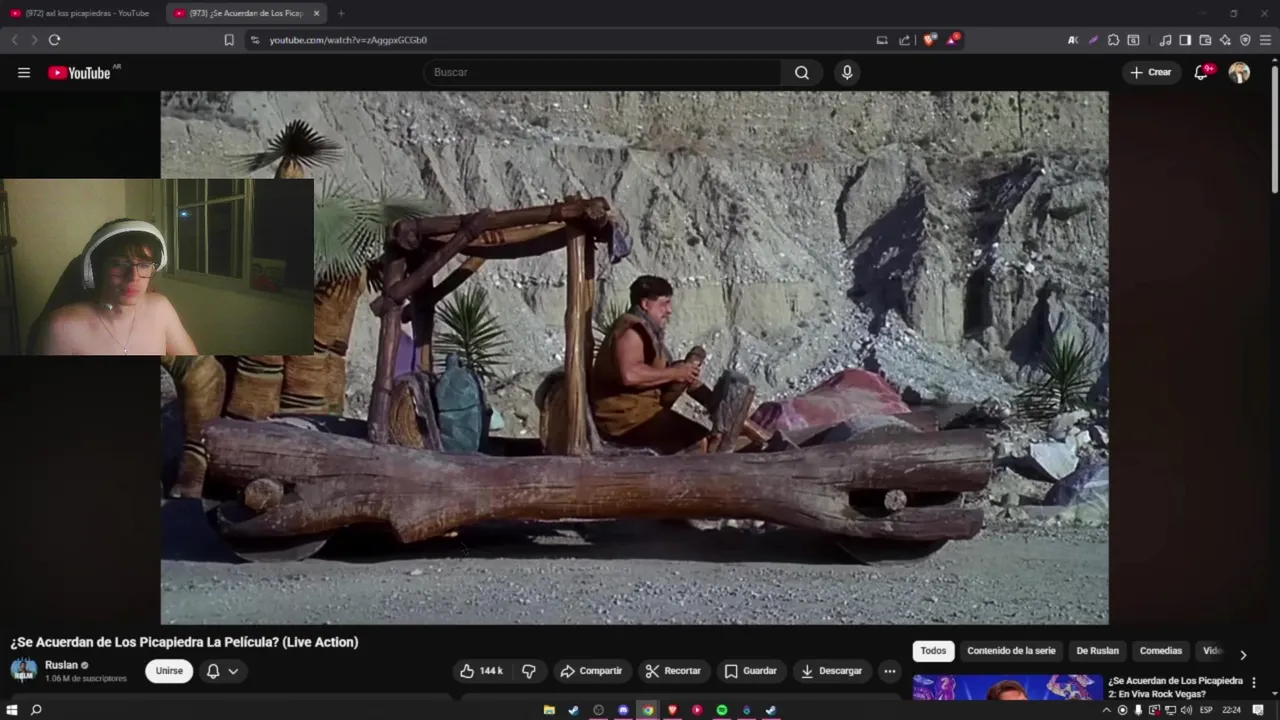The height and width of the screenshot is (720, 1280).
Task: Toggle the browser sidebar panel icon
Action: pyautogui.click(x=1185, y=40)
